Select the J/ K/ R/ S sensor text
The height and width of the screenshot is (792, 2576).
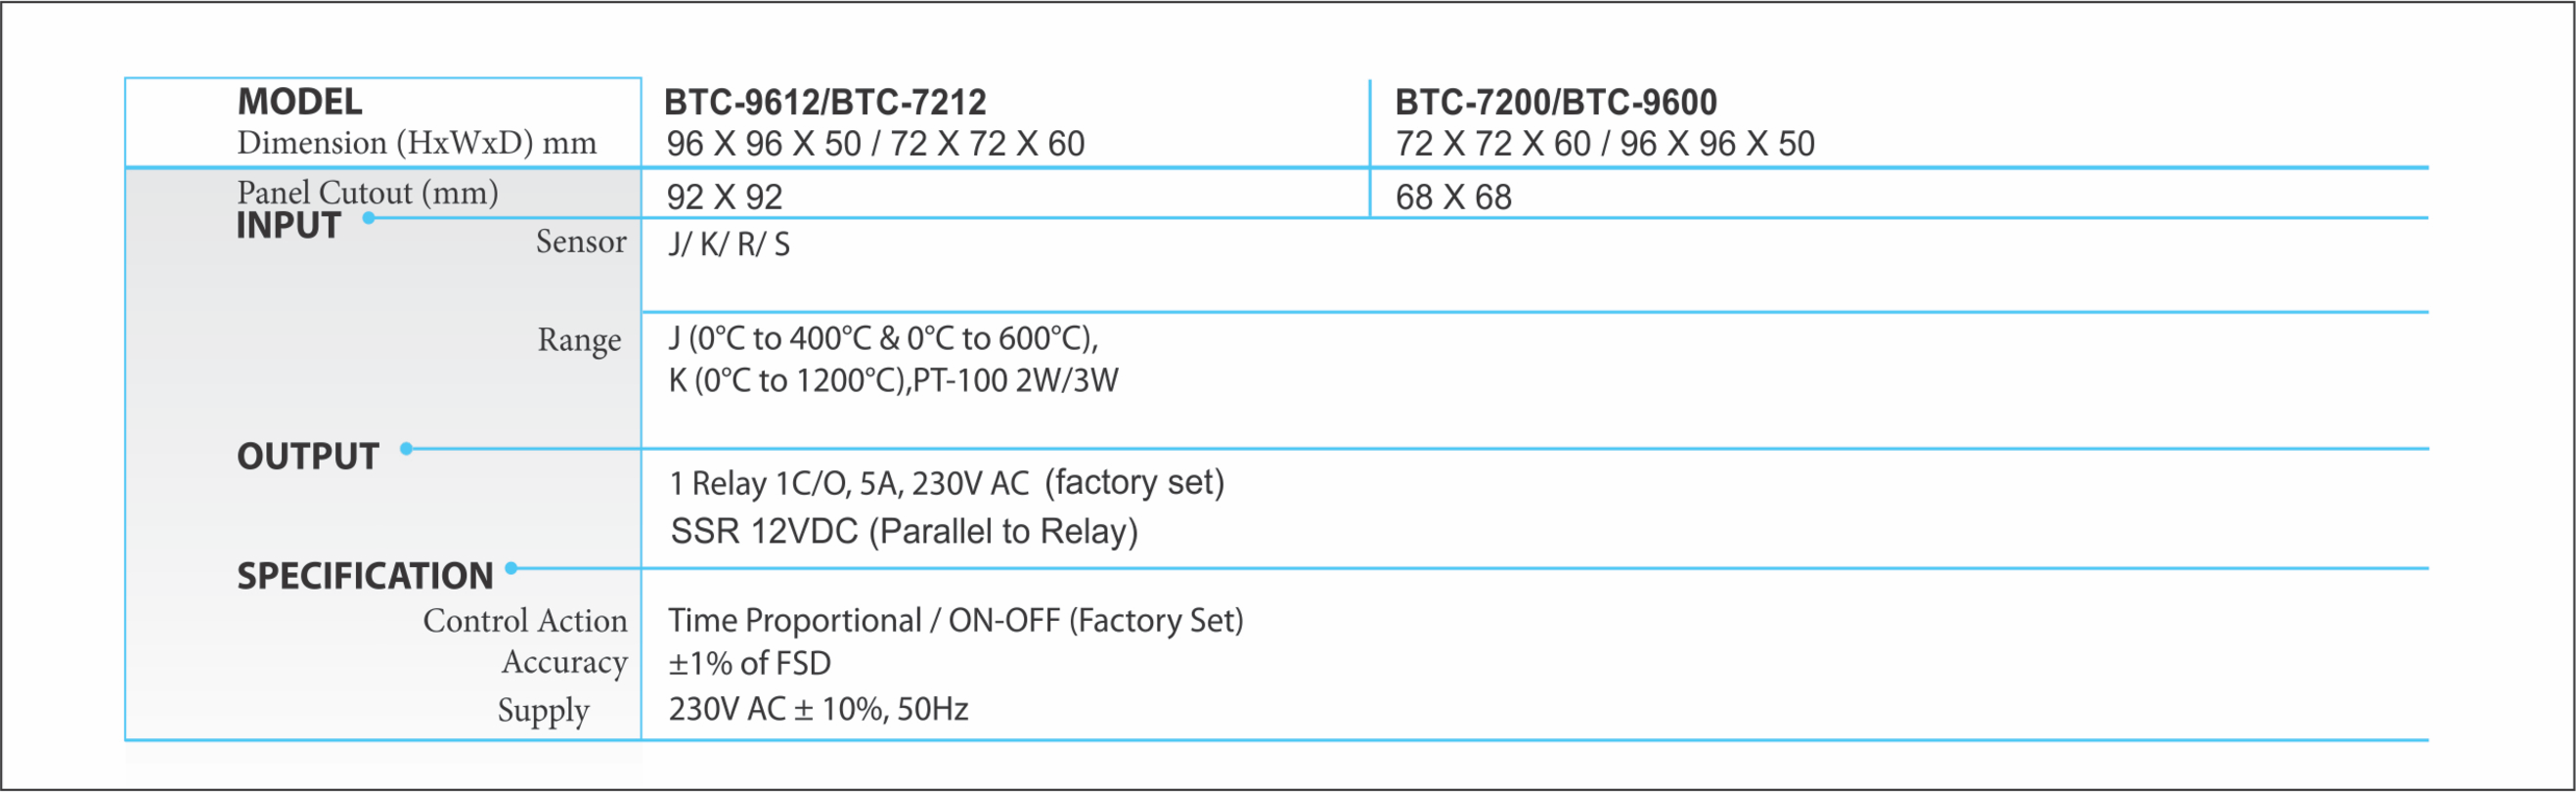tap(729, 244)
